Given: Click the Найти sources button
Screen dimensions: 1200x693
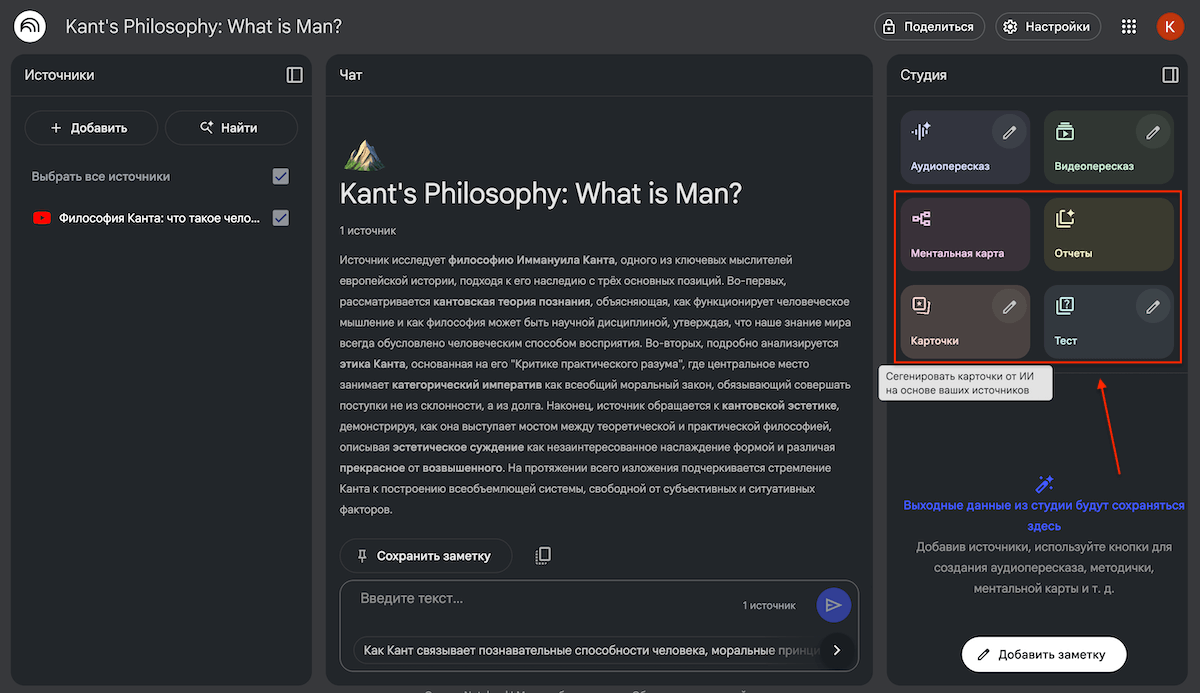Looking at the screenshot, I should pyautogui.click(x=231, y=128).
